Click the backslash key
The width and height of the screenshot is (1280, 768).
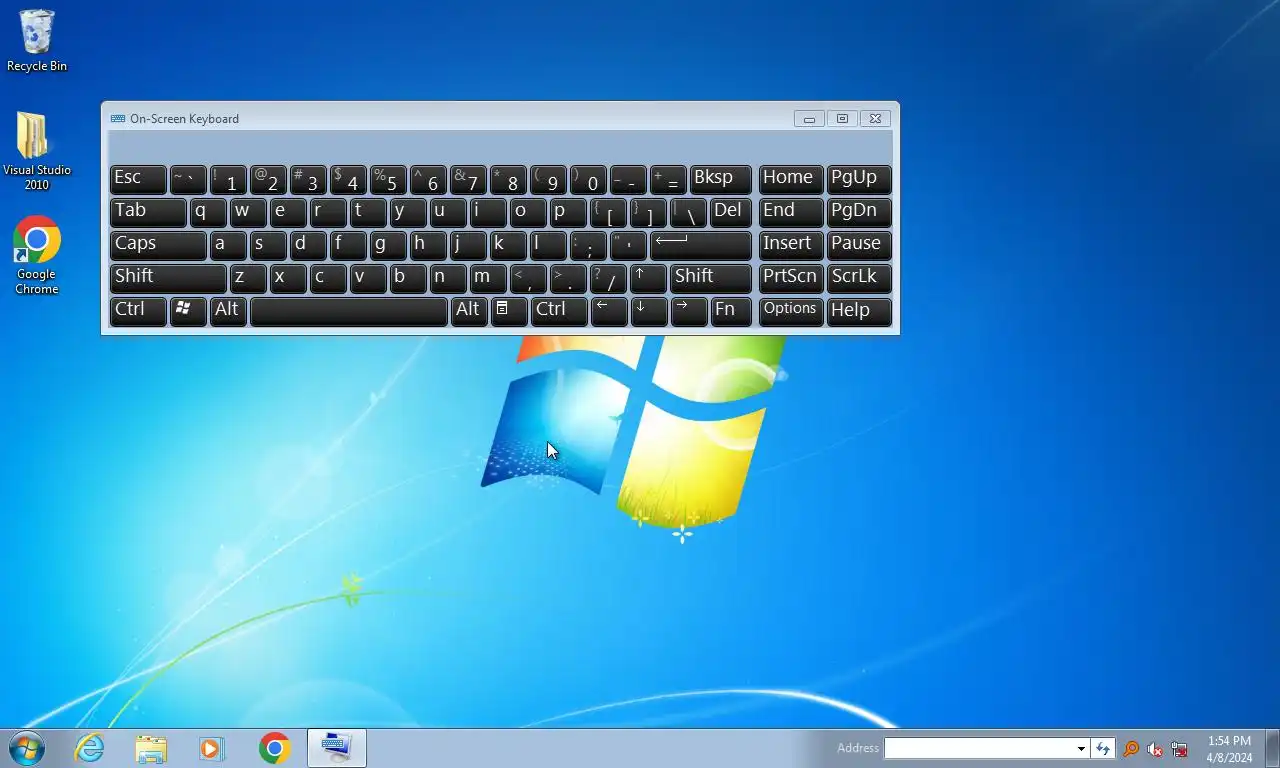click(689, 211)
